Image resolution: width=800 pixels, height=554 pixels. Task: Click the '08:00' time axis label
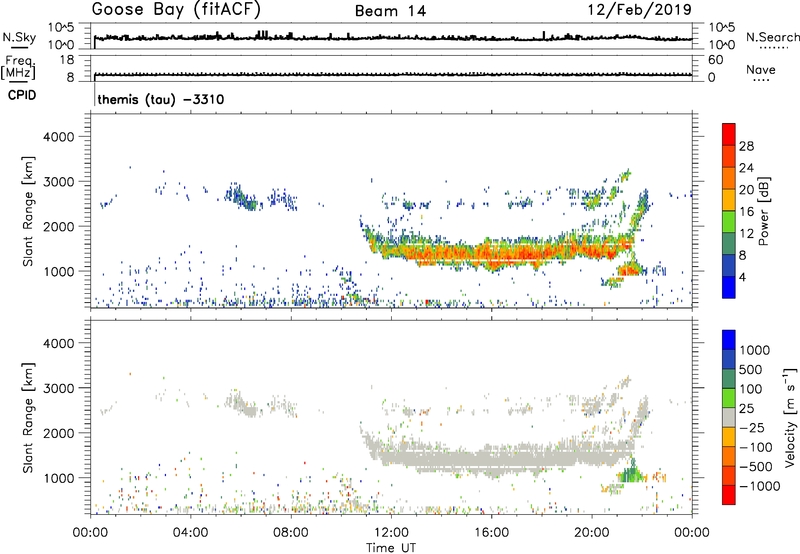[x=291, y=533]
